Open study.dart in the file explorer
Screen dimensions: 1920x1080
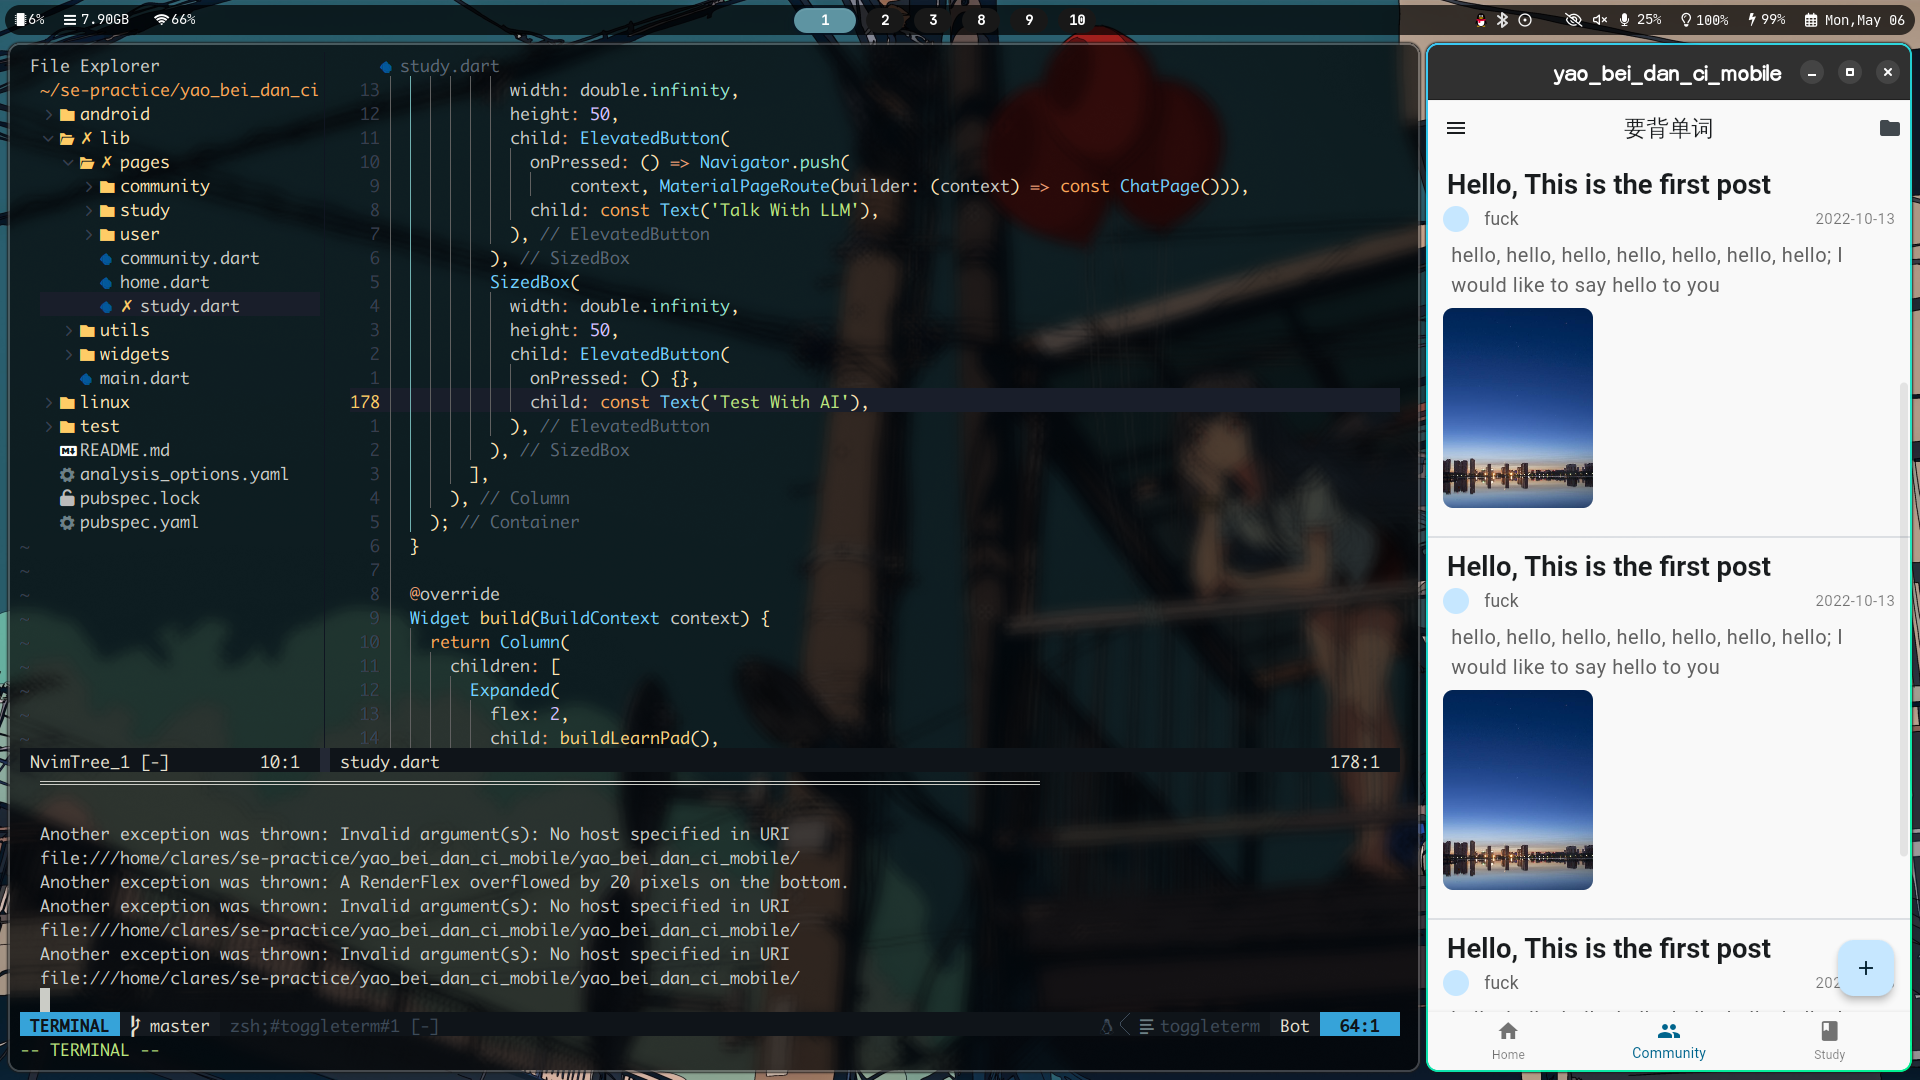click(x=180, y=306)
